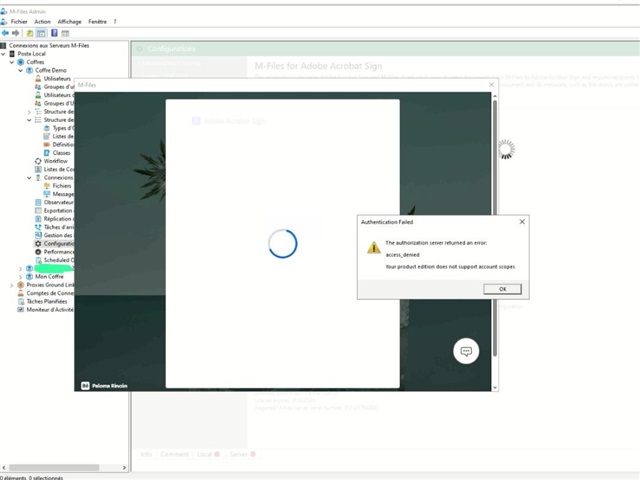Click the Up one level folder icon
Image resolution: width=640 pixels, height=480 pixels.
(30, 33)
